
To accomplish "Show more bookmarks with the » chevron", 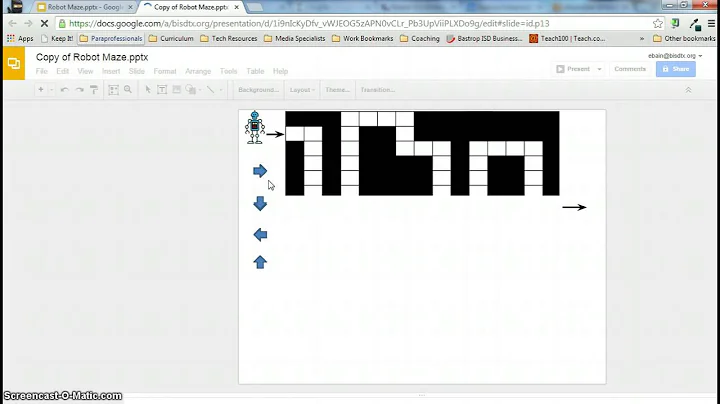I will pyautogui.click(x=642, y=39).
